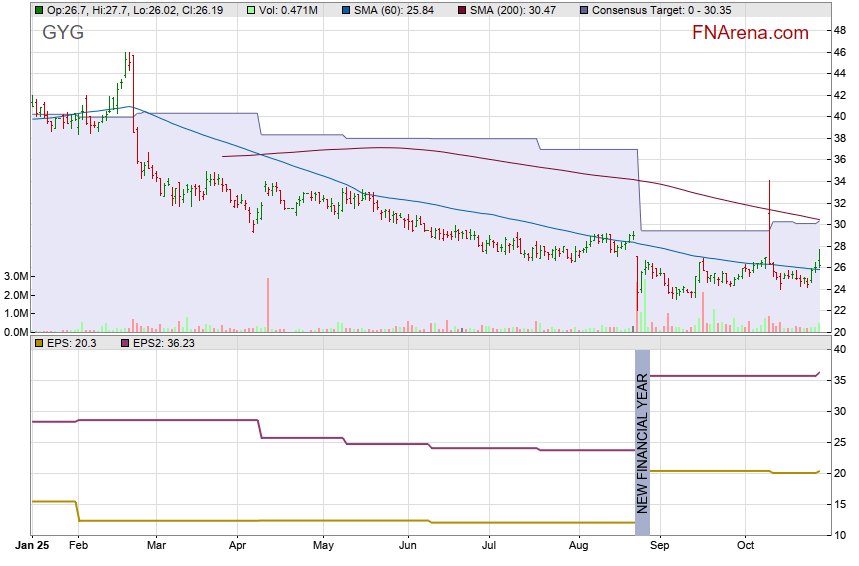Image resolution: width=859 pixels, height=566 pixels.
Task: Click the Consensus Target: 0 - 30.35 legend text
Action: point(654,10)
